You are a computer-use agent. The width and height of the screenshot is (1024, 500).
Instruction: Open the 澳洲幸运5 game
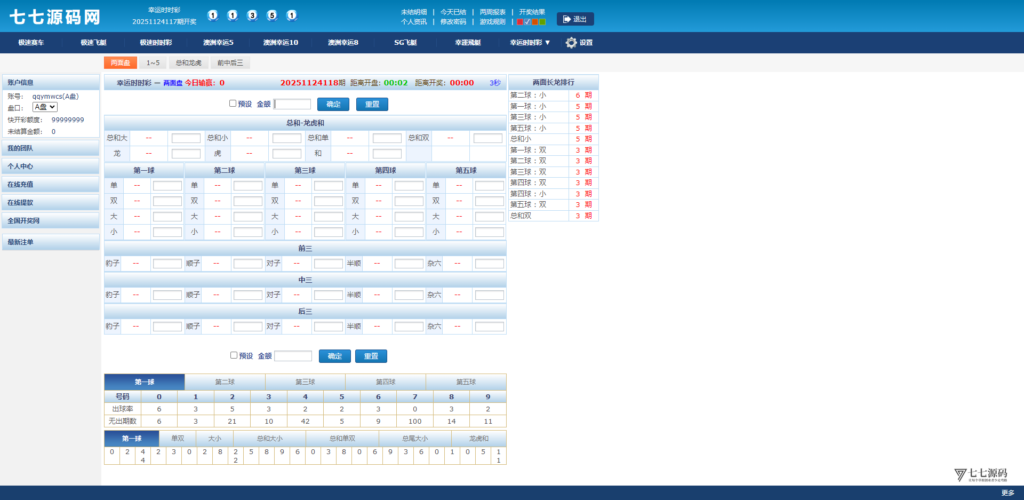[217, 42]
